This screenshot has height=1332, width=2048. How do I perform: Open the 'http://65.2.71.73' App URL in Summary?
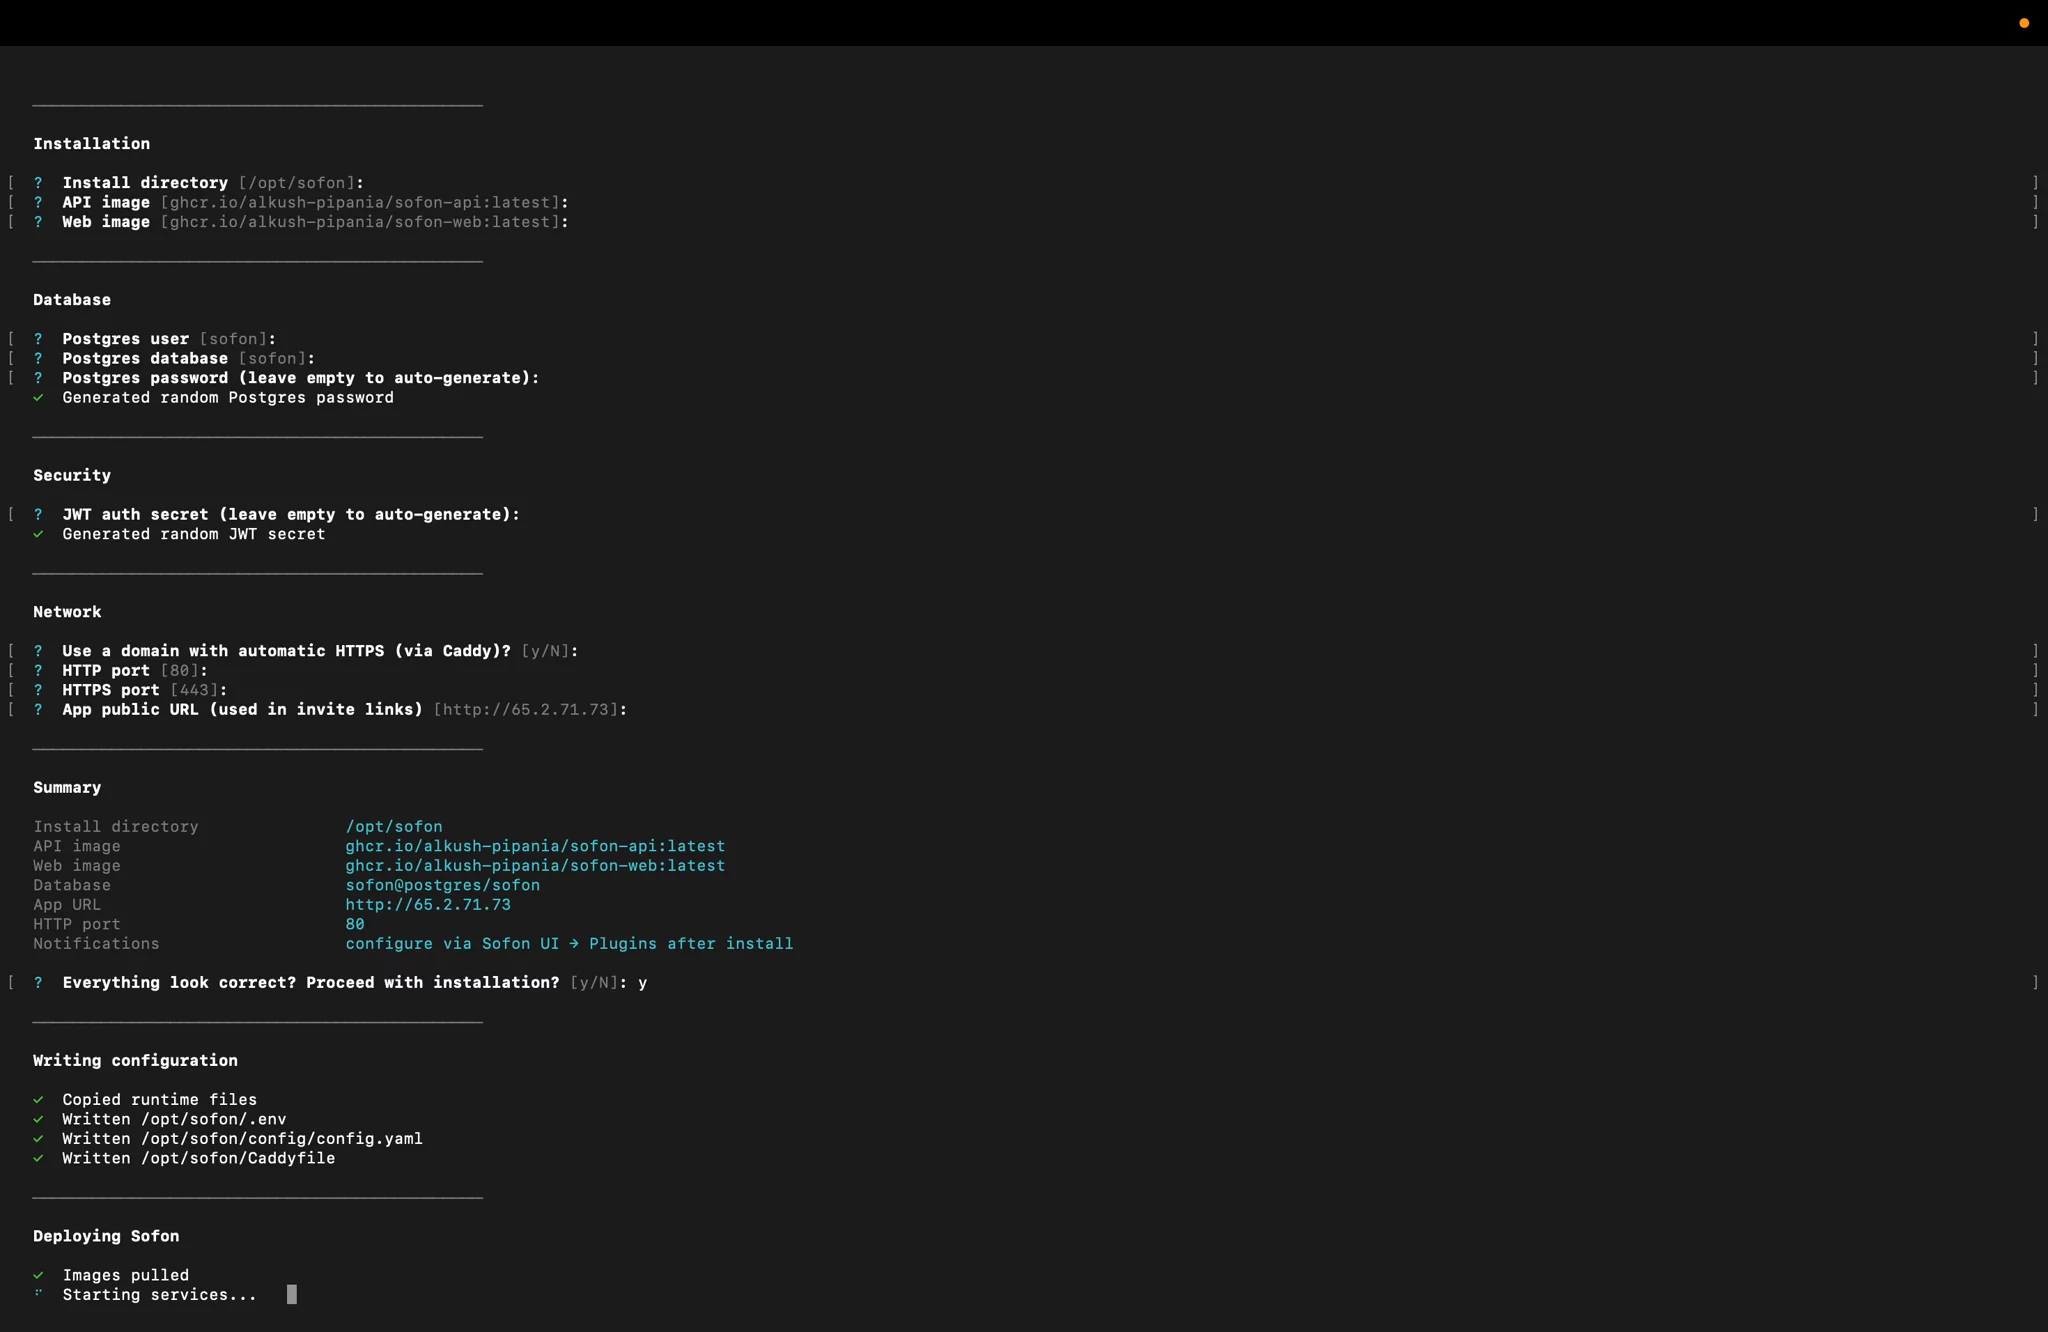[x=428, y=905]
